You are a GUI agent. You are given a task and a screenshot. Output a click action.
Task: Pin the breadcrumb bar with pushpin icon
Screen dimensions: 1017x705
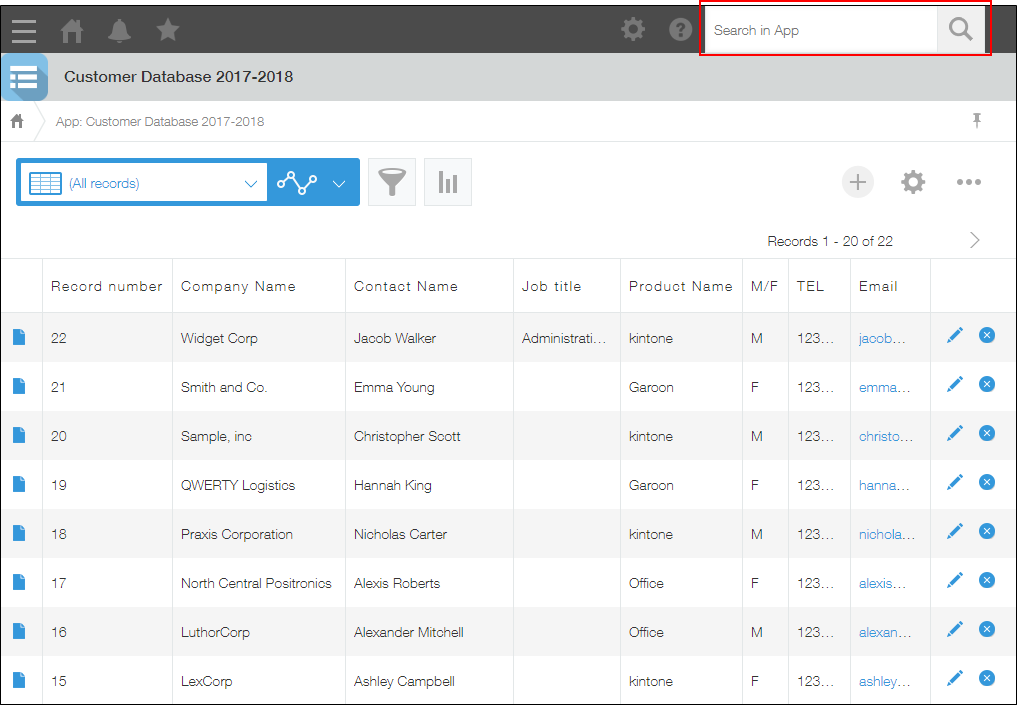pyautogui.click(x=977, y=121)
